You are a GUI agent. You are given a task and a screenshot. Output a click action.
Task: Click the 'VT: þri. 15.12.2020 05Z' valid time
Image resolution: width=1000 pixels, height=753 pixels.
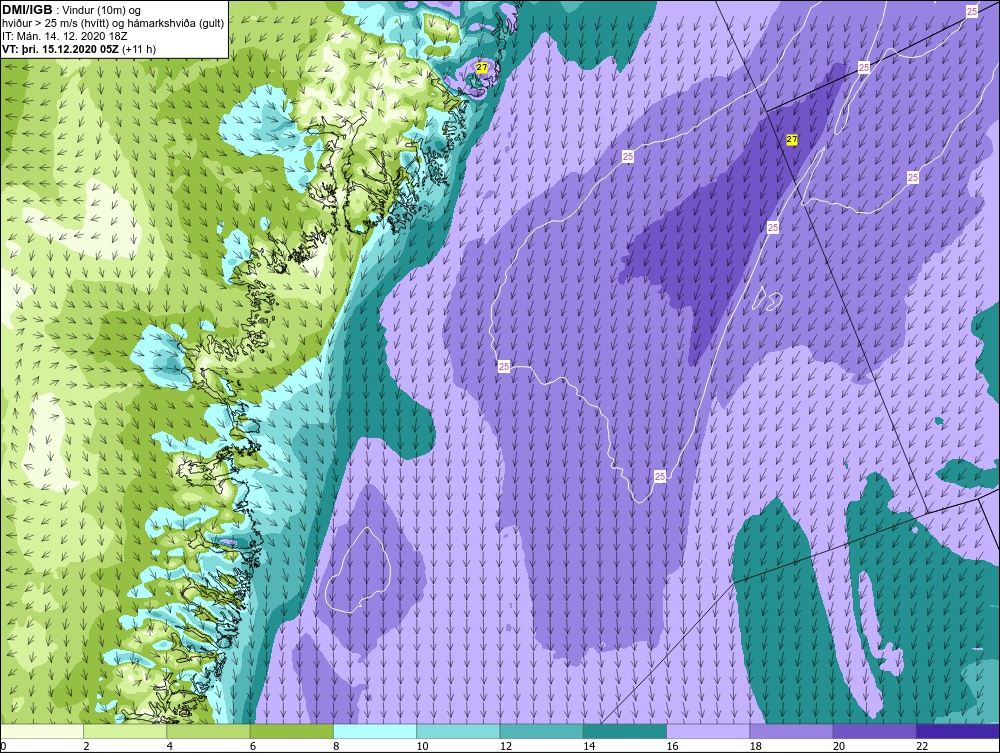point(61,49)
